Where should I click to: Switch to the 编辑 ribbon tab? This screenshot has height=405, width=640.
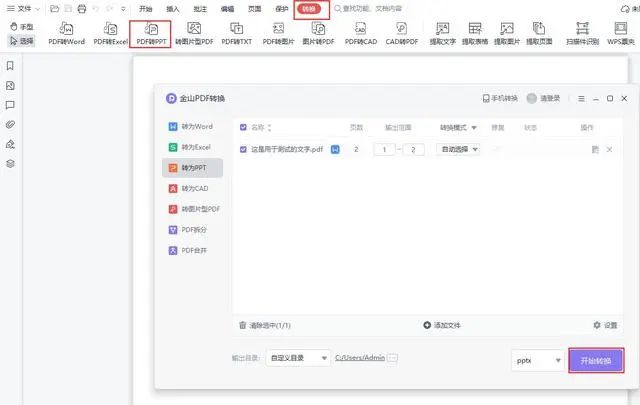pos(227,9)
